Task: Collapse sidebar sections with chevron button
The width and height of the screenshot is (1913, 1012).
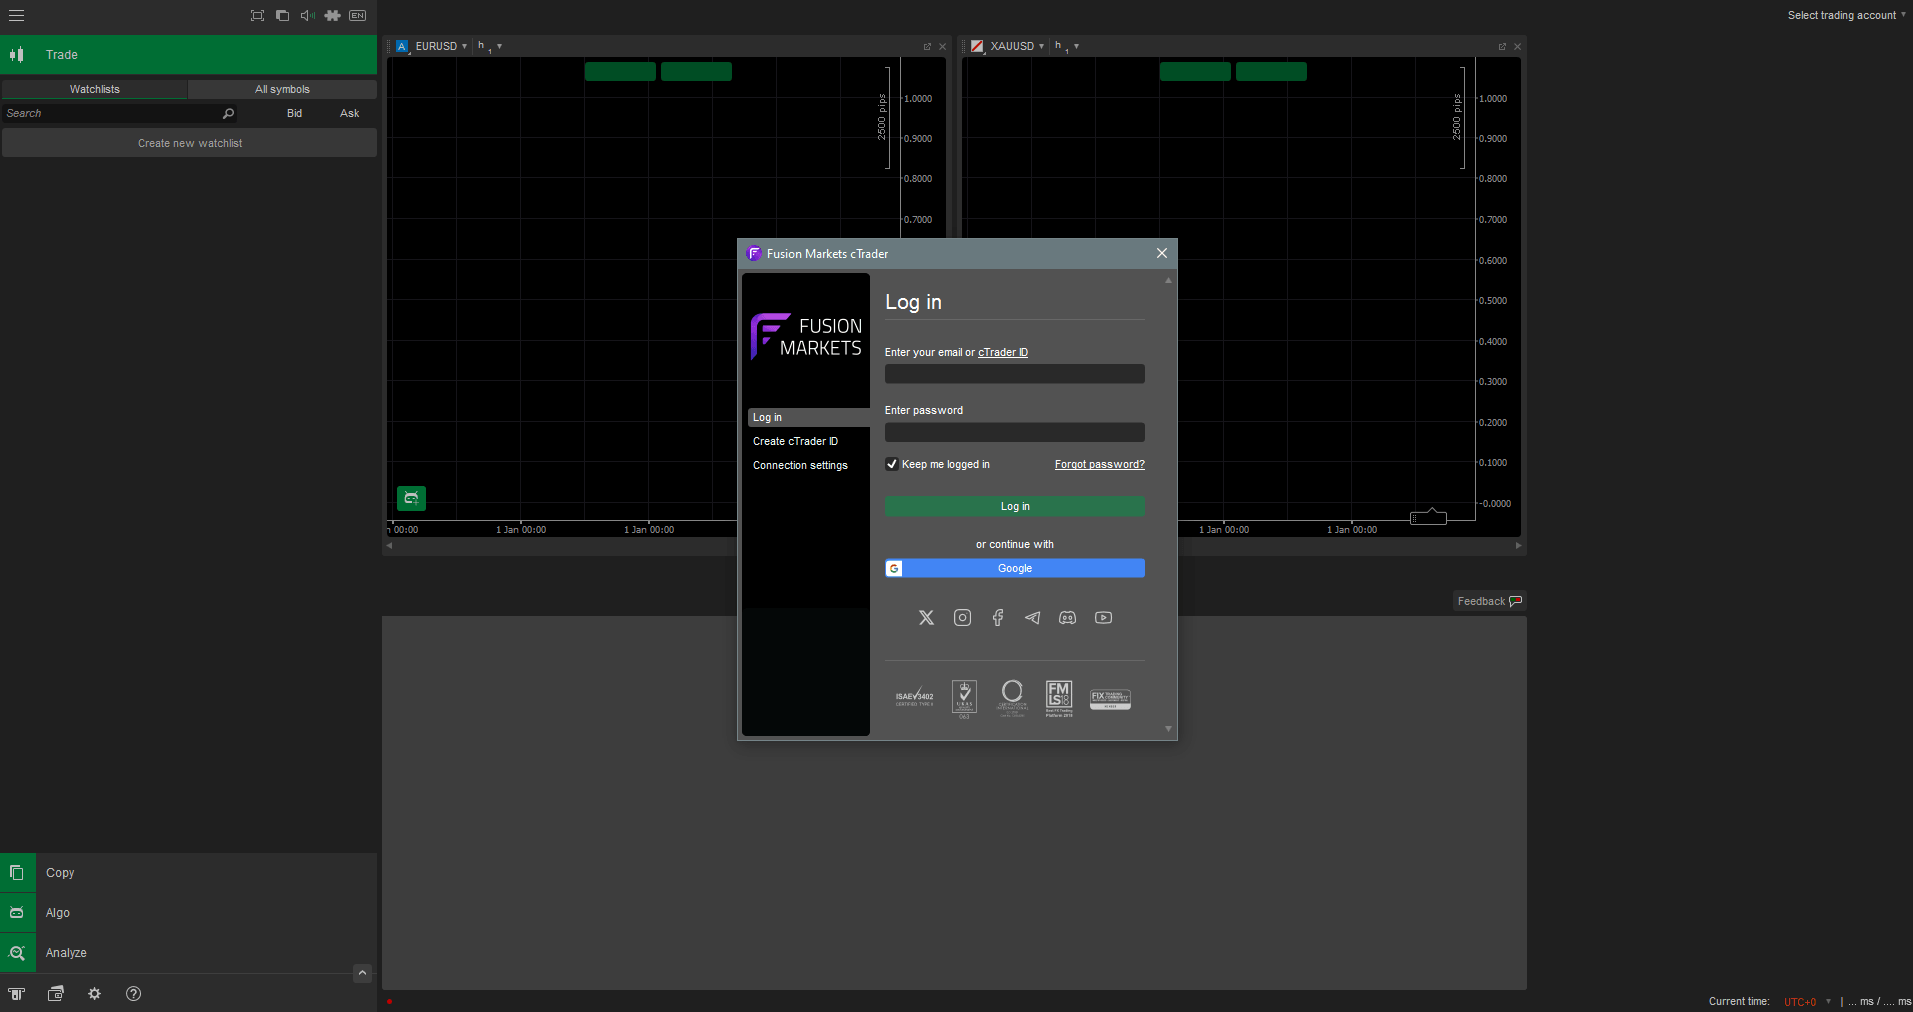Action: click(x=363, y=973)
